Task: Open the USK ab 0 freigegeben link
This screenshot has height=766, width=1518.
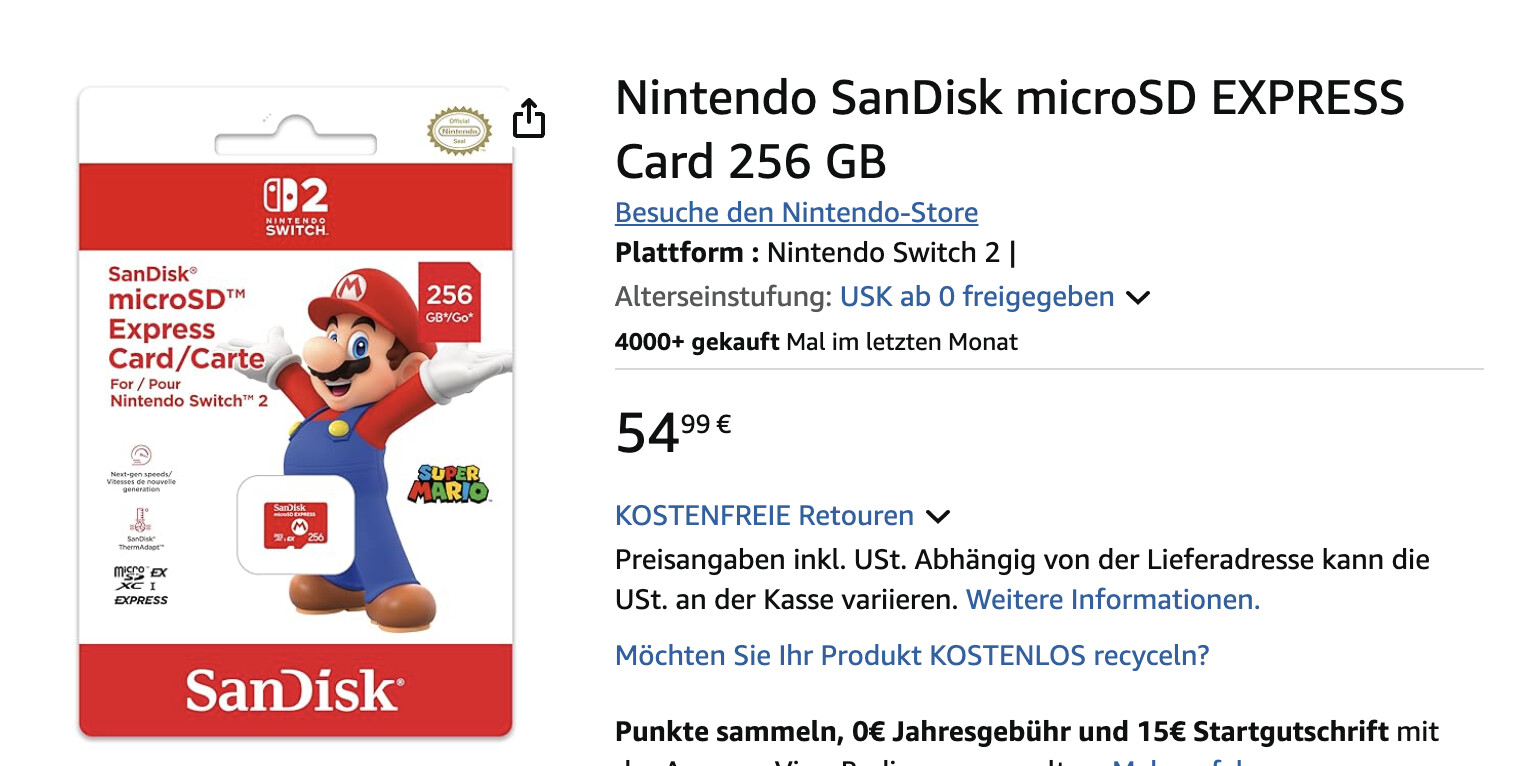Action: click(976, 297)
